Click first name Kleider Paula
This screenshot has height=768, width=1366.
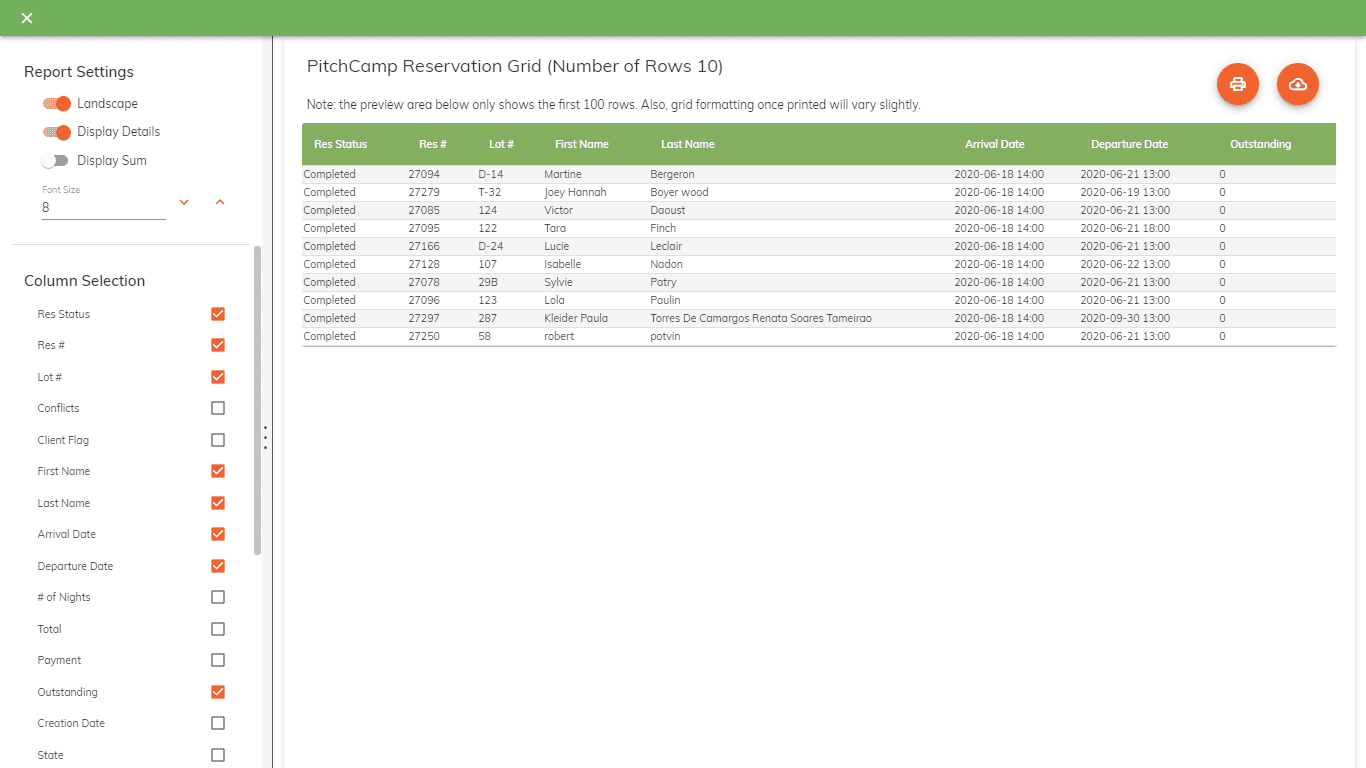[x=576, y=318]
